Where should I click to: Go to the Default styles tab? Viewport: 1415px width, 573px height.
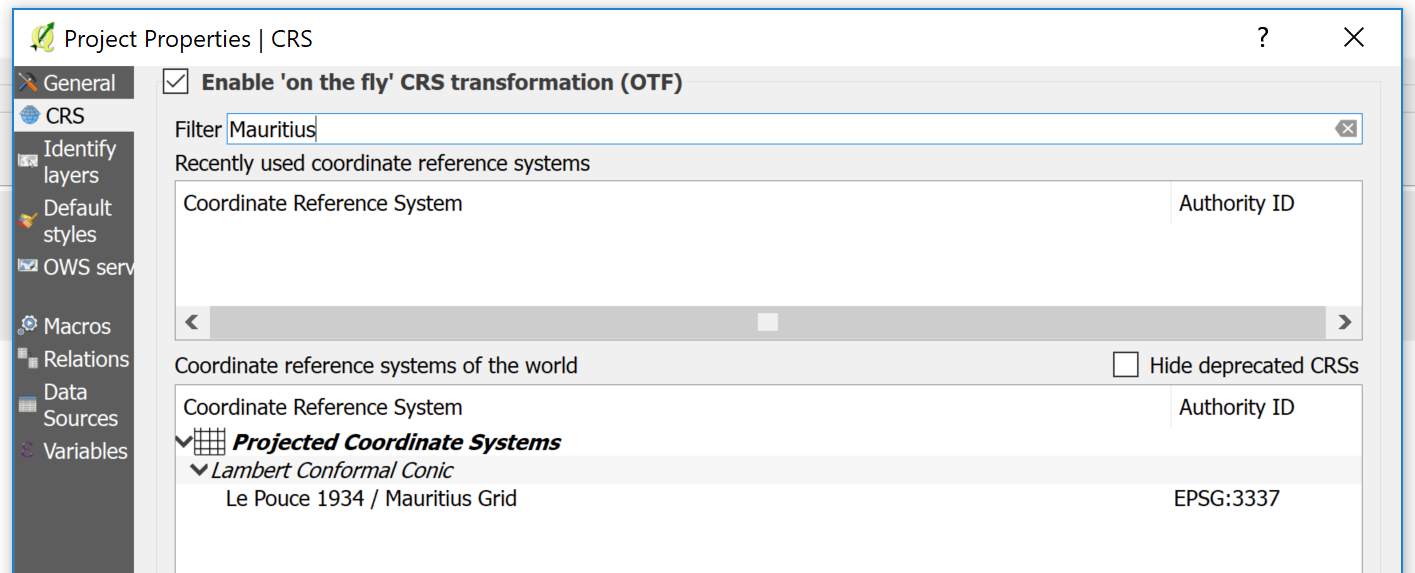74,221
